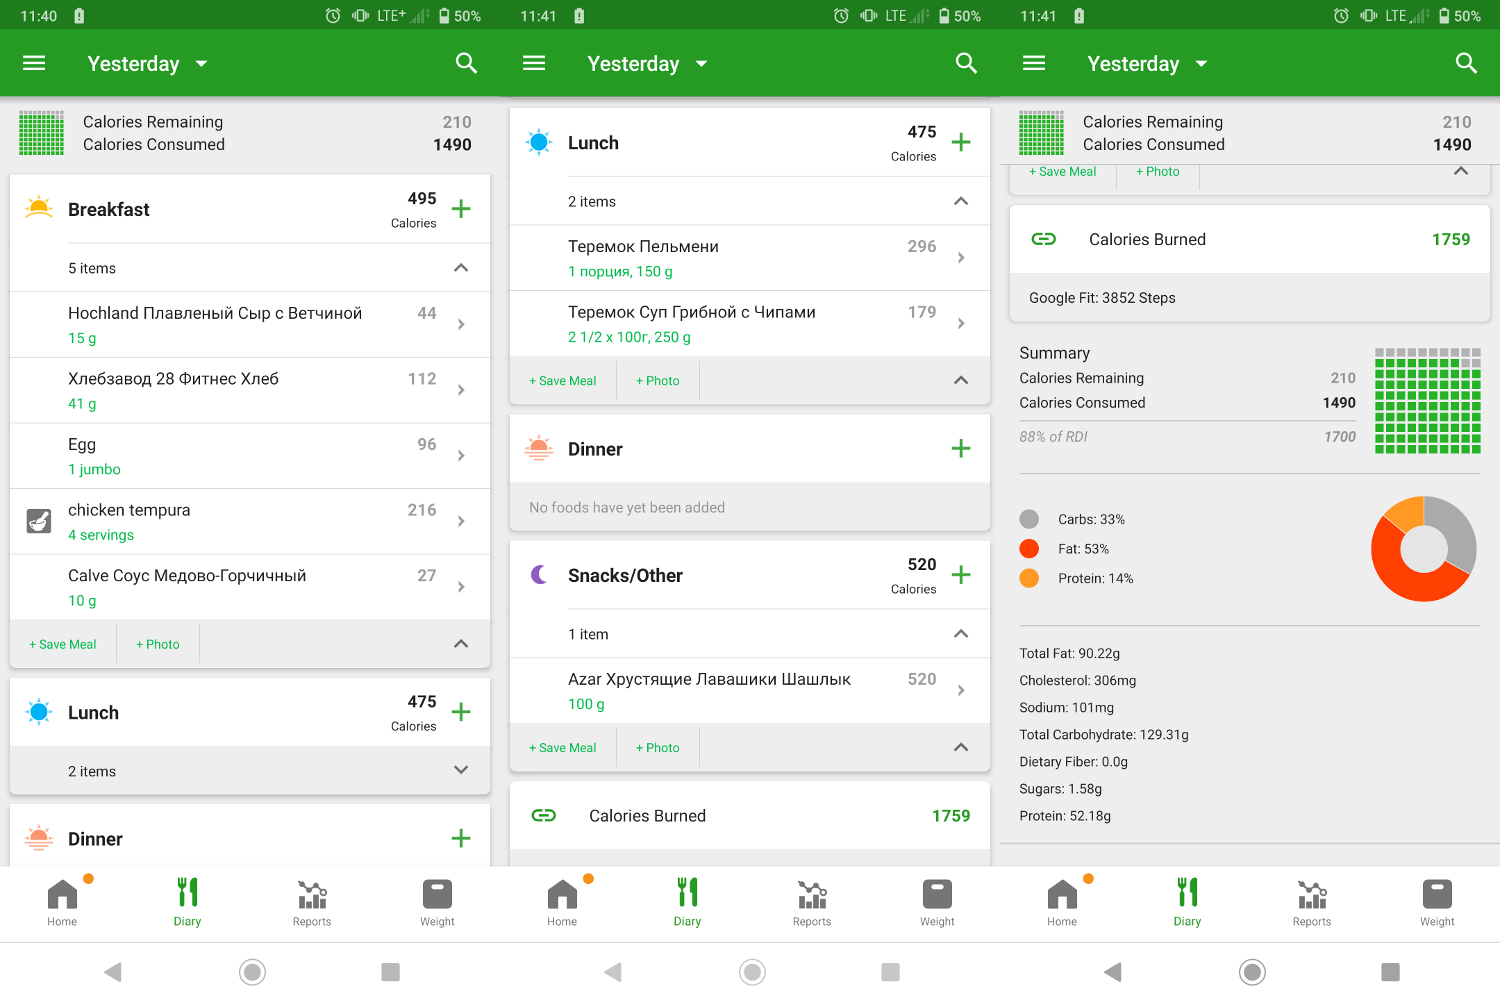Open Weight tab in right screen
The width and height of the screenshot is (1500, 1000).
[1437, 902]
